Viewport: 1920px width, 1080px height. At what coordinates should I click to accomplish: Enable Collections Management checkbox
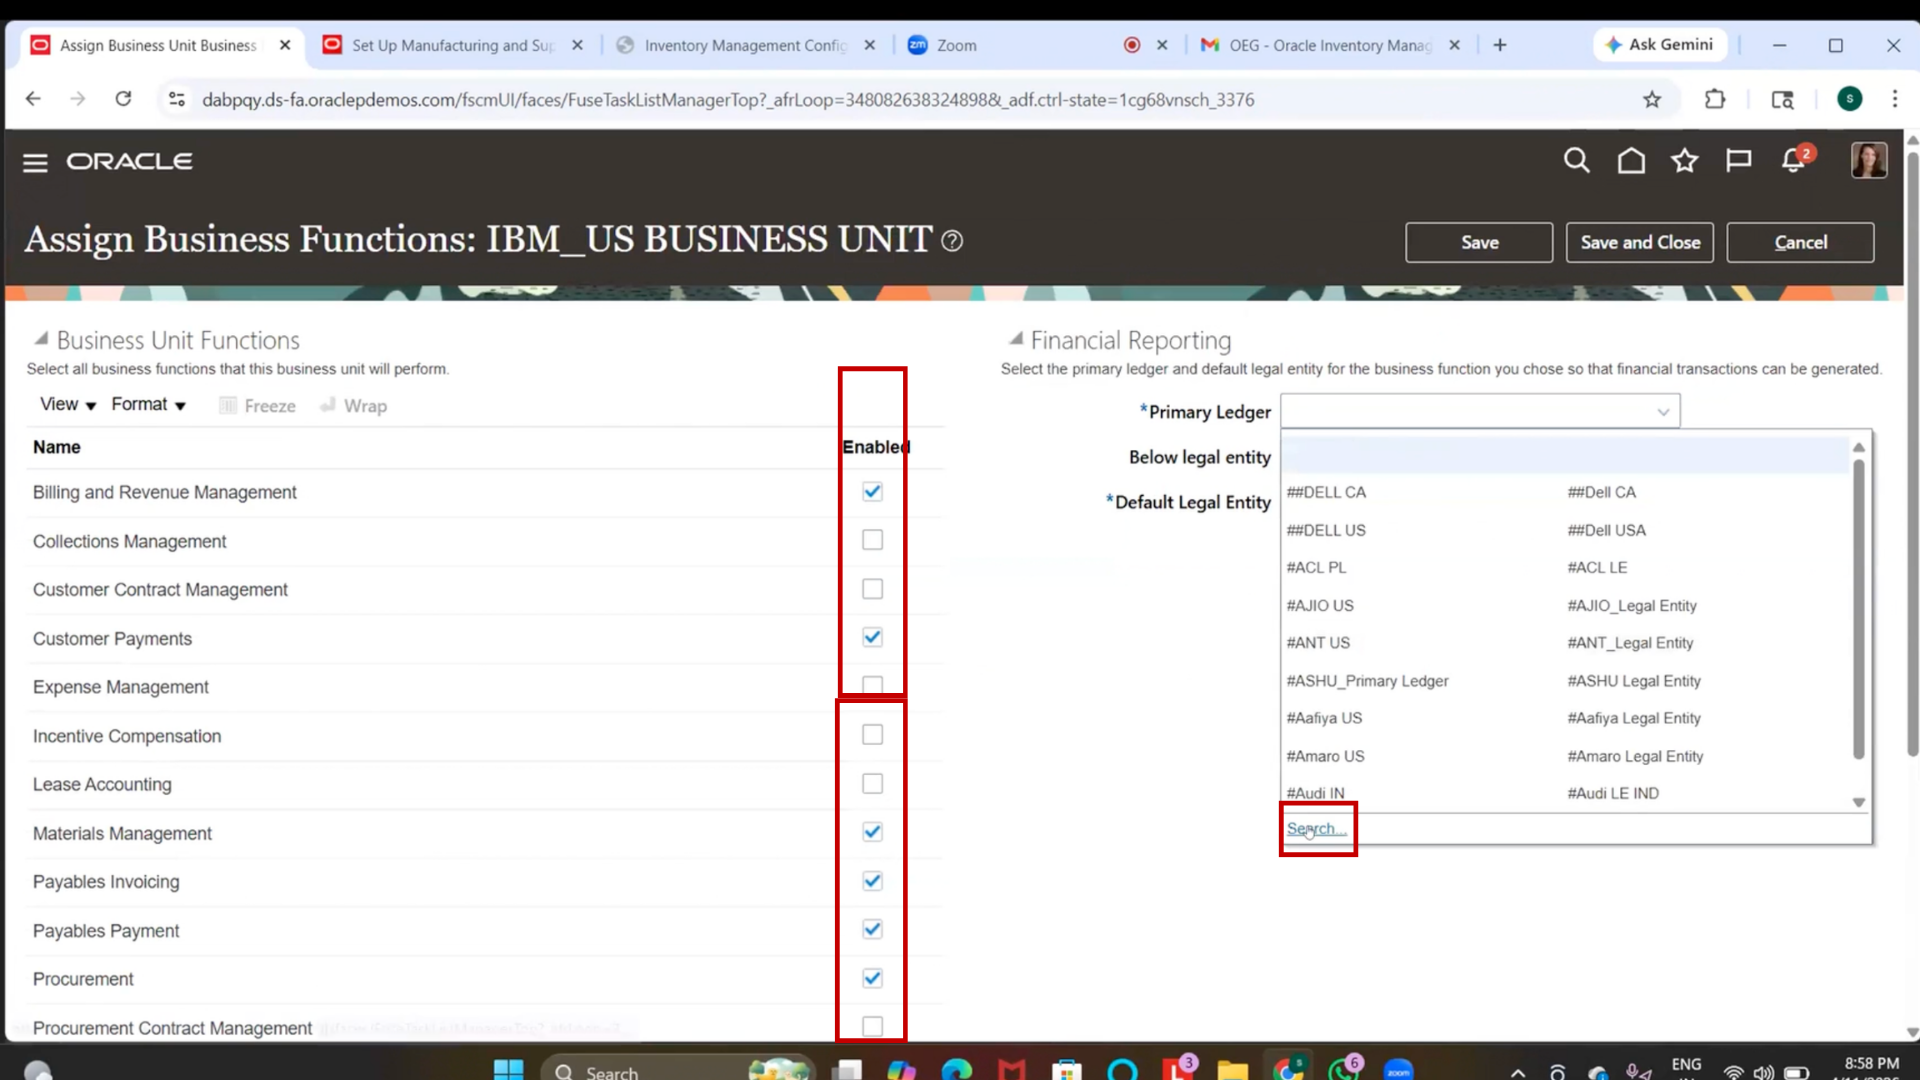click(x=872, y=540)
